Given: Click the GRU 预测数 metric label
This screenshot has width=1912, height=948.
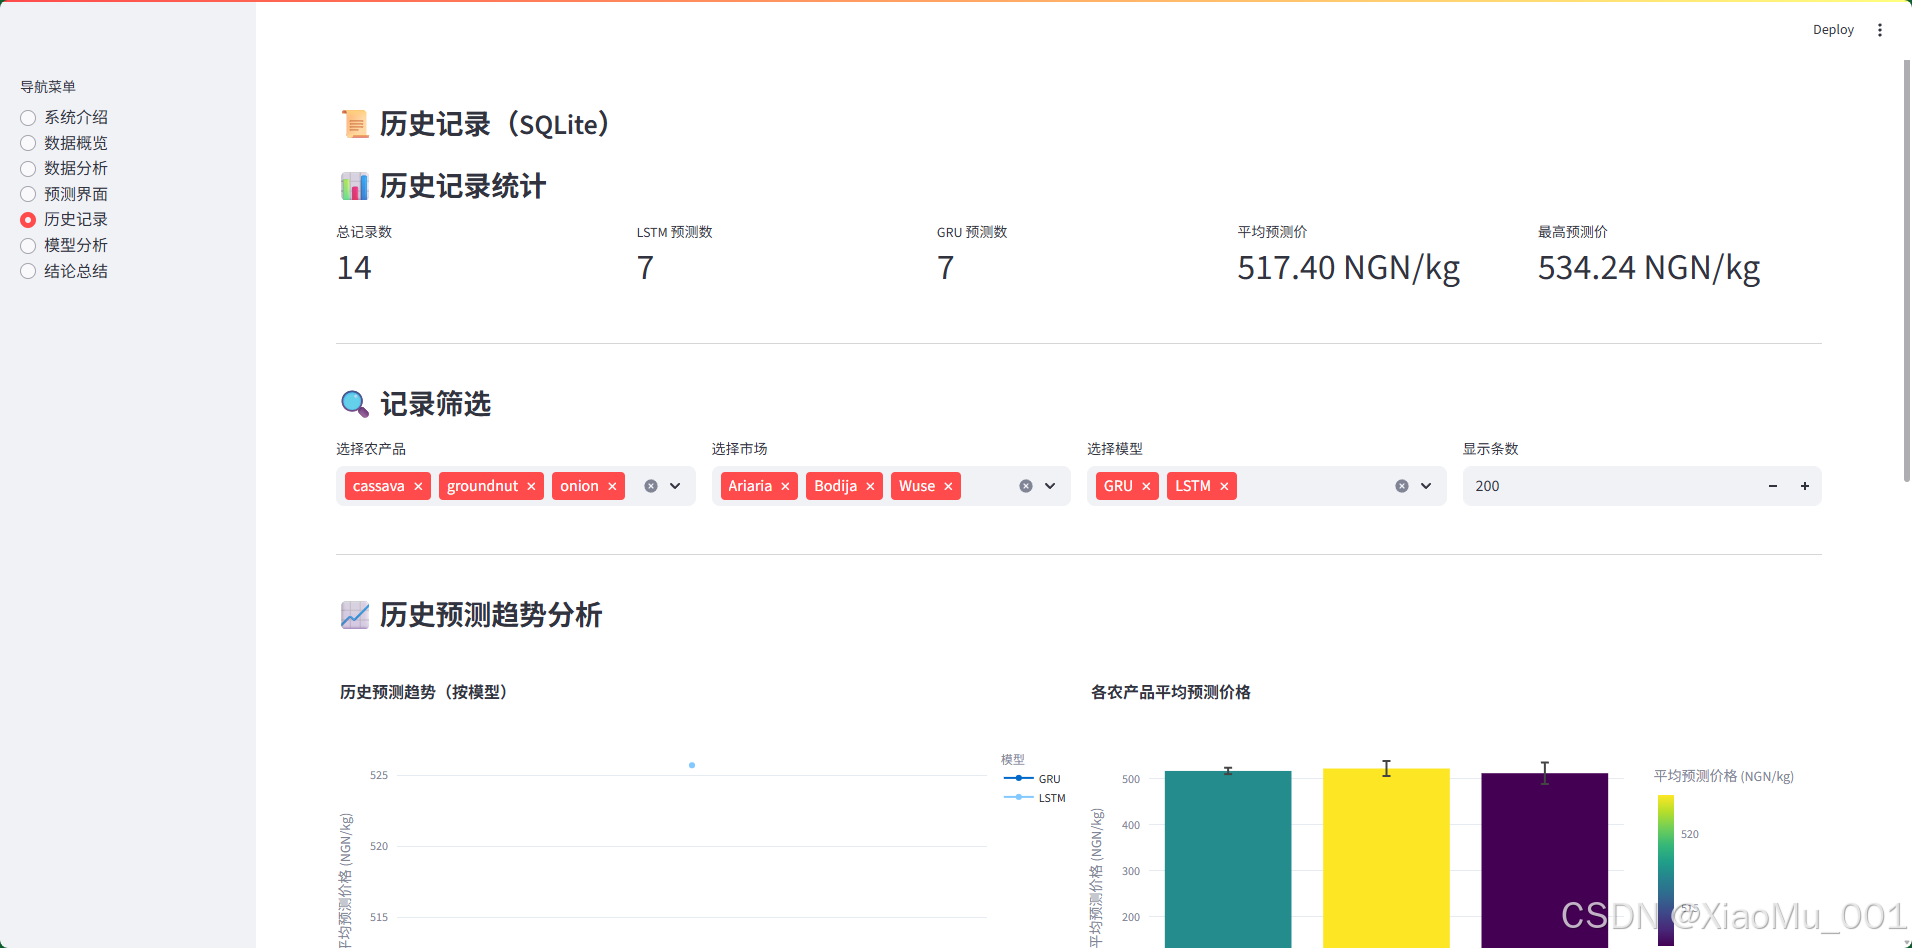Looking at the screenshot, I should click(x=972, y=232).
